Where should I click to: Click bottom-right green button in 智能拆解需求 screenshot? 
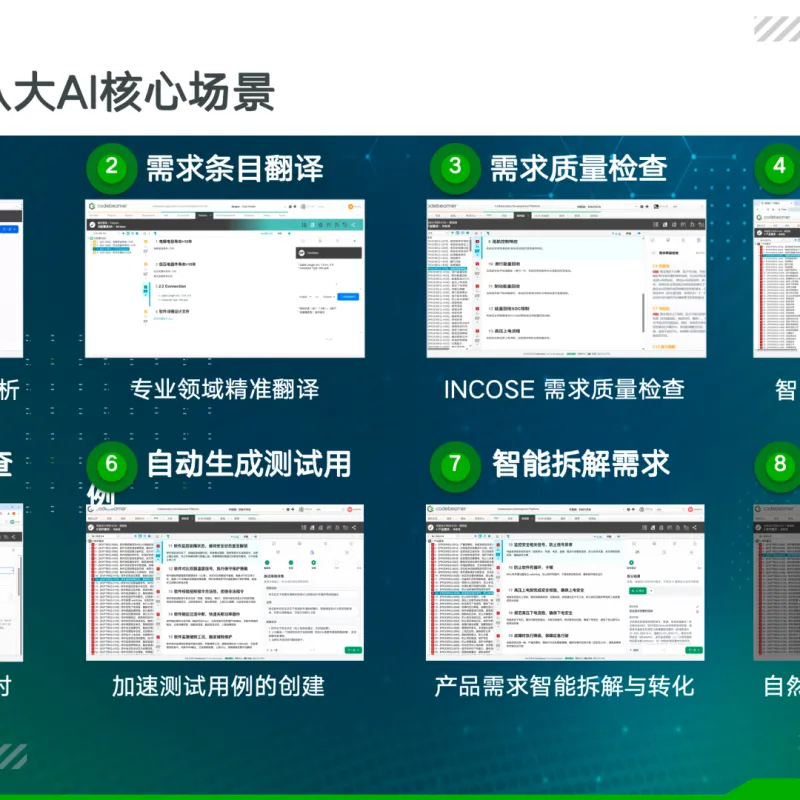(693, 650)
